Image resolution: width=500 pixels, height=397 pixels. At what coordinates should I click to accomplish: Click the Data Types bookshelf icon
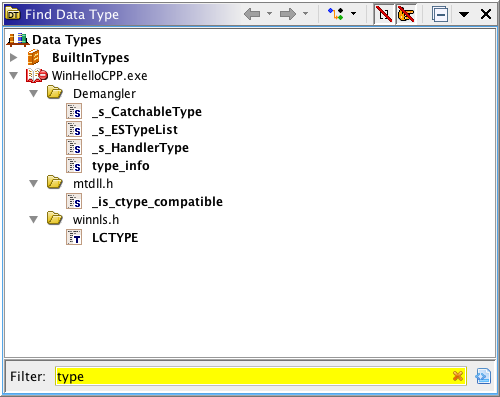coord(18,40)
